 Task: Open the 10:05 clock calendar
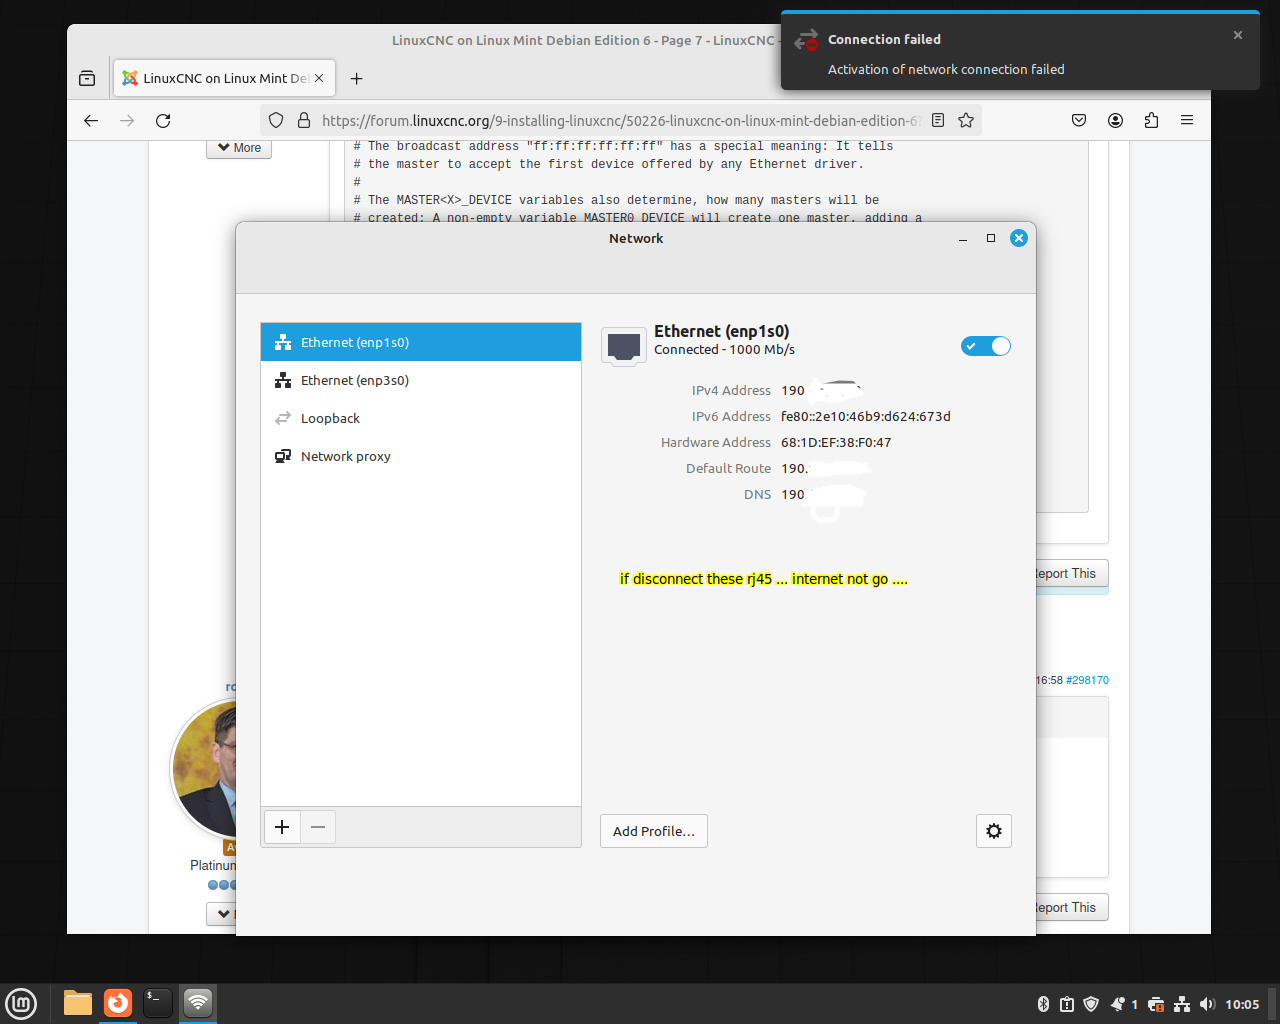click(x=1242, y=1004)
